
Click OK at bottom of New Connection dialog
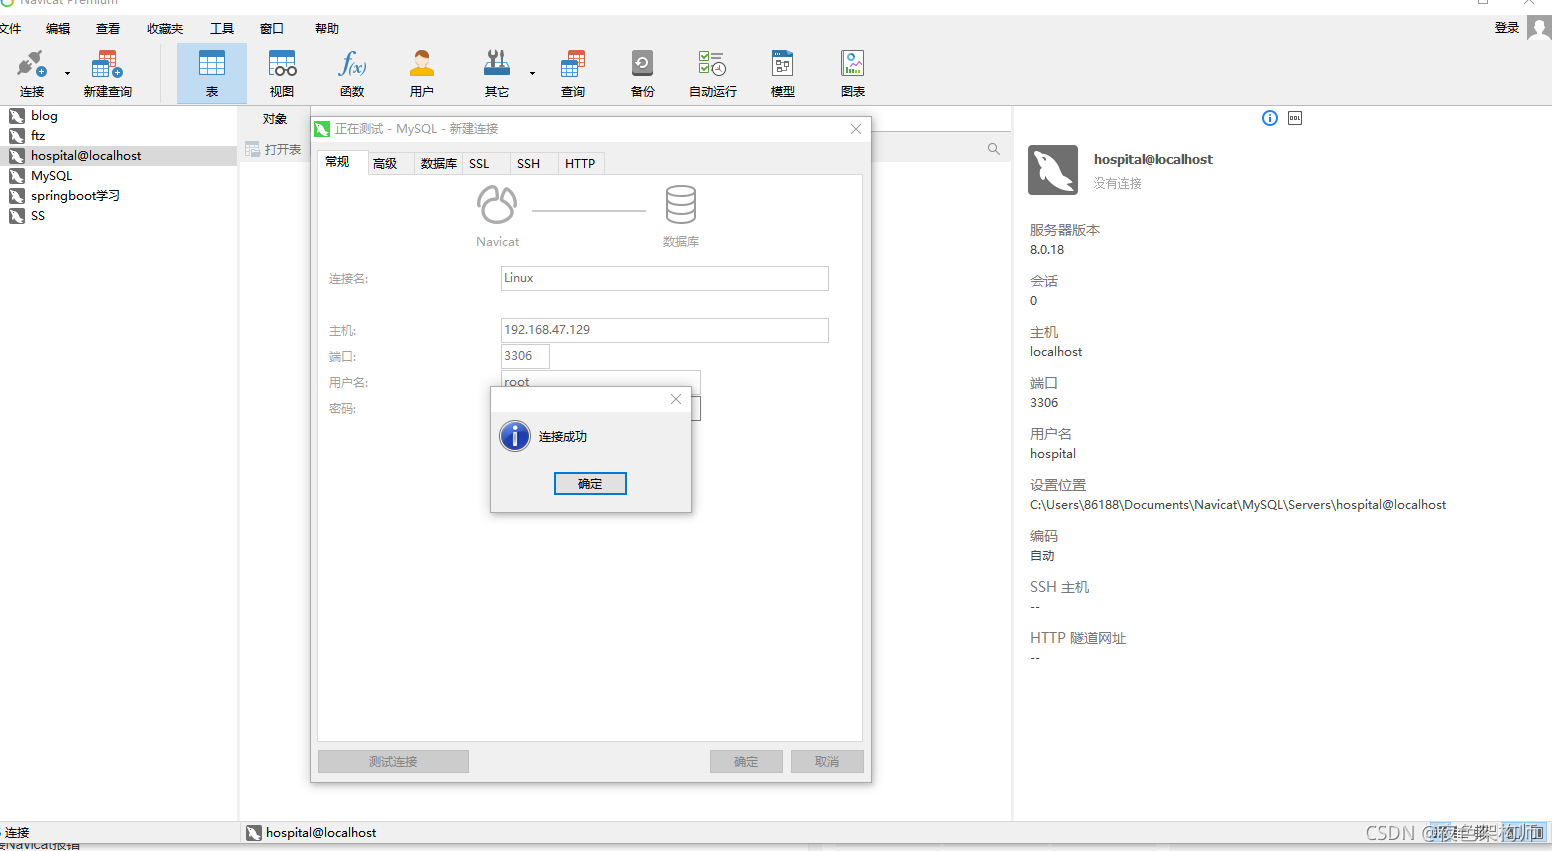[x=746, y=762]
